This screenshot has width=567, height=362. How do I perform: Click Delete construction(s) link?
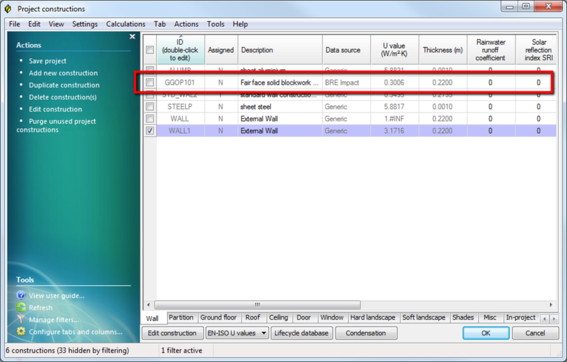coord(63,97)
